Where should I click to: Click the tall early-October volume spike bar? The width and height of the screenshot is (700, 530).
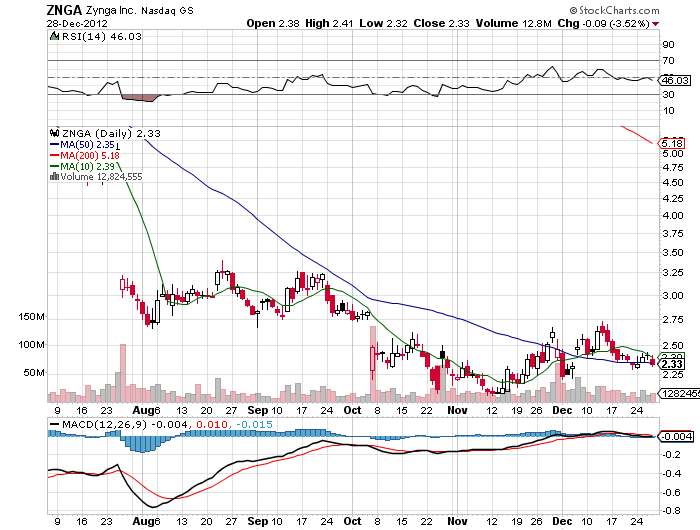373,364
